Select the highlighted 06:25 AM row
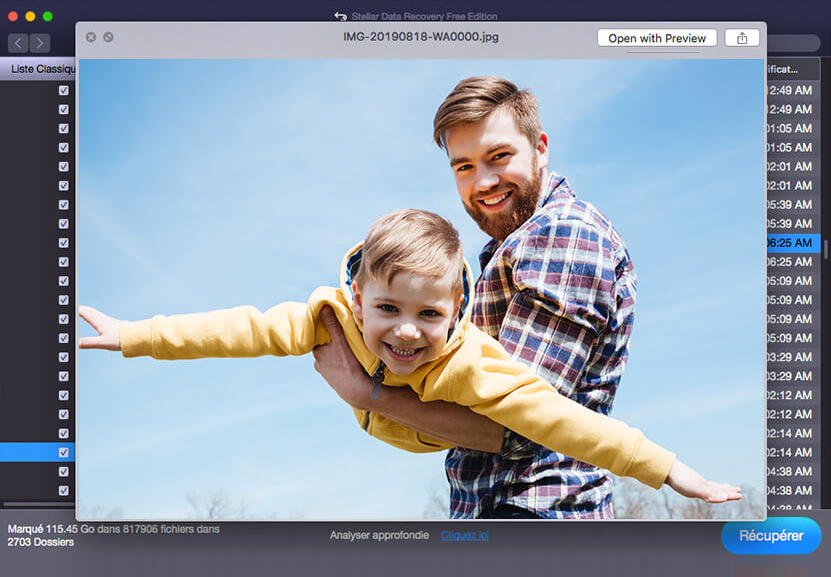Image resolution: width=831 pixels, height=577 pixels. [792, 243]
